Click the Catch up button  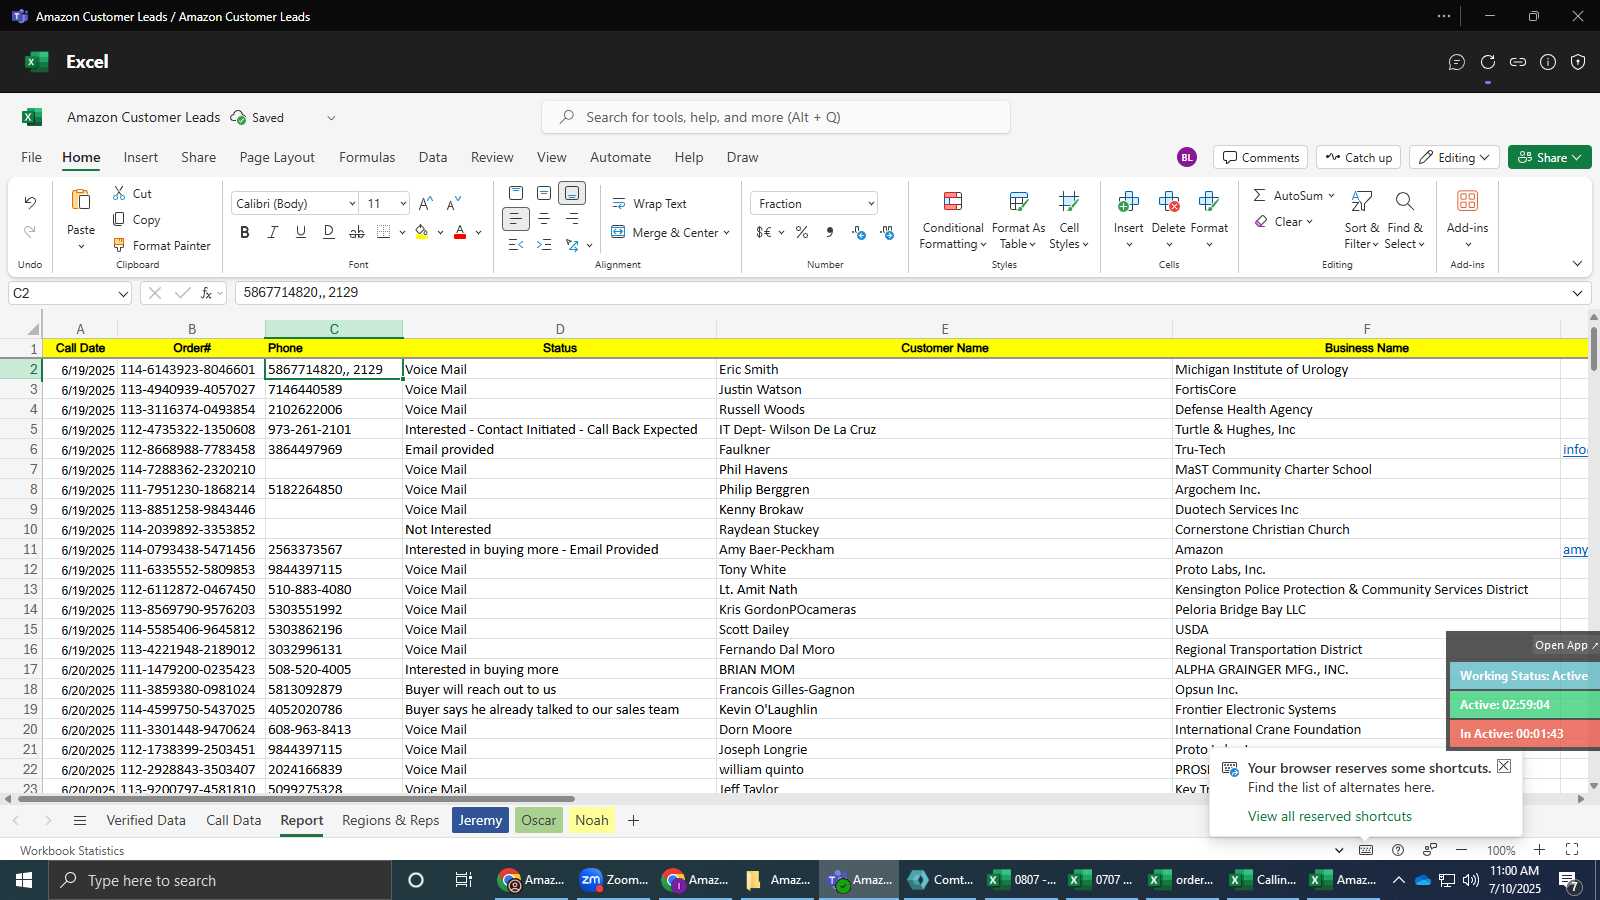[x=1358, y=157]
